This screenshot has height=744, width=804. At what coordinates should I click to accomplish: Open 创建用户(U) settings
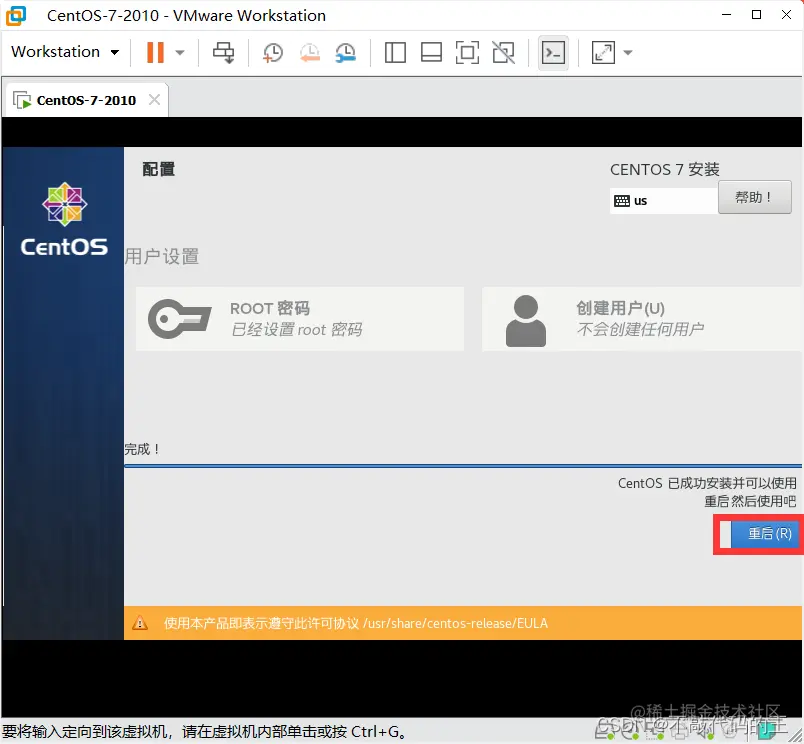(x=642, y=319)
